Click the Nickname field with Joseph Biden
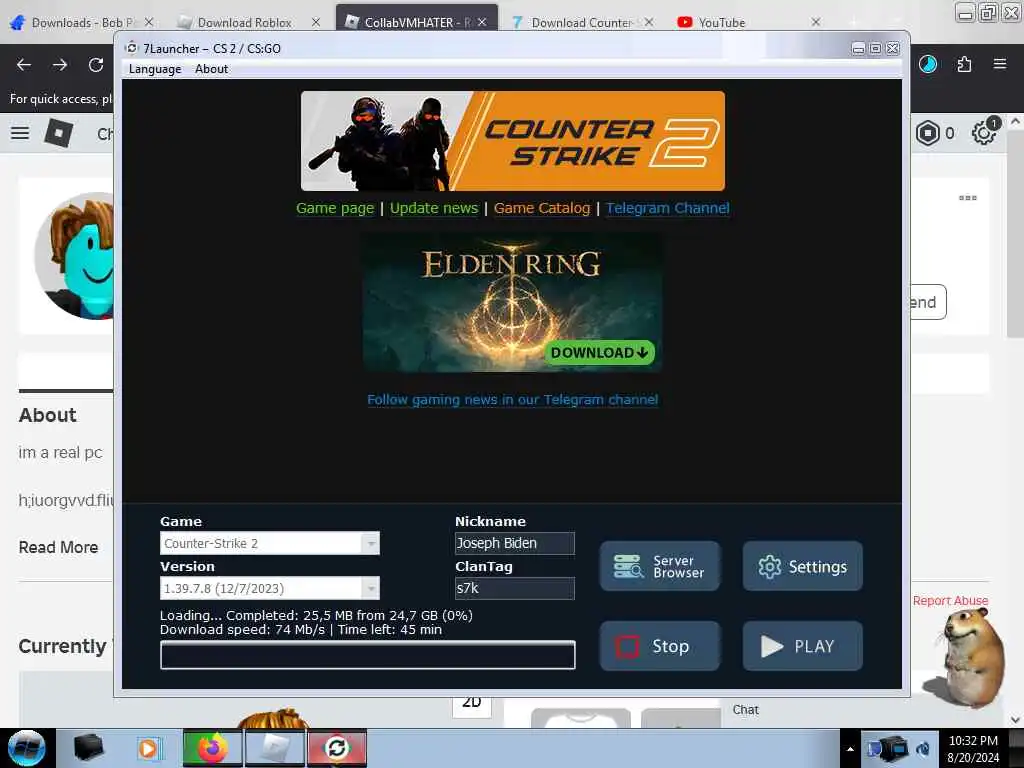 [x=515, y=543]
